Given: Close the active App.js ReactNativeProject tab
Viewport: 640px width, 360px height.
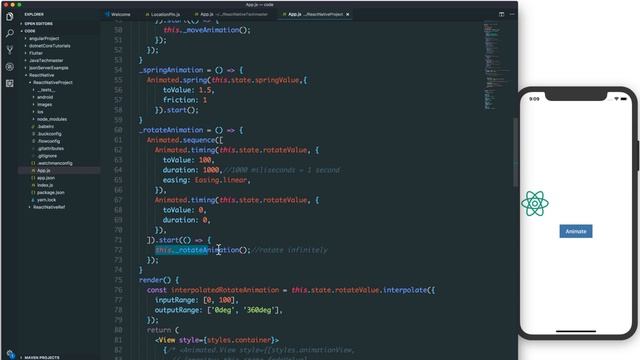Looking at the screenshot, I should point(348,14).
